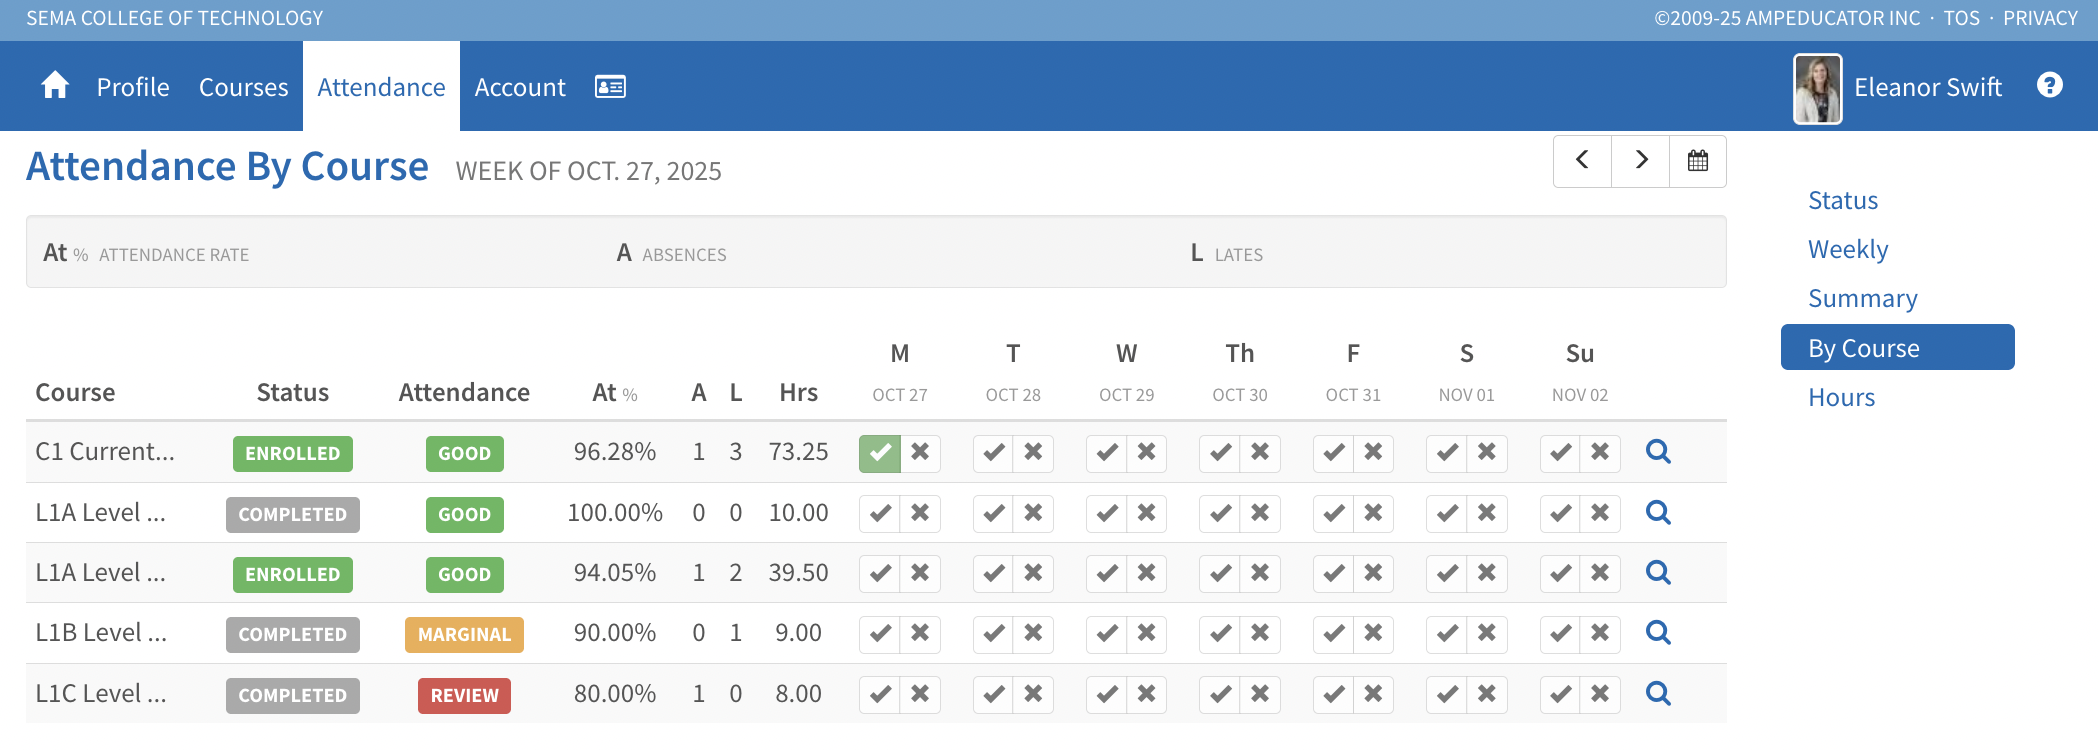Open the Account tab
Image resolution: width=2098 pixels, height=750 pixels.
[519, 88]
